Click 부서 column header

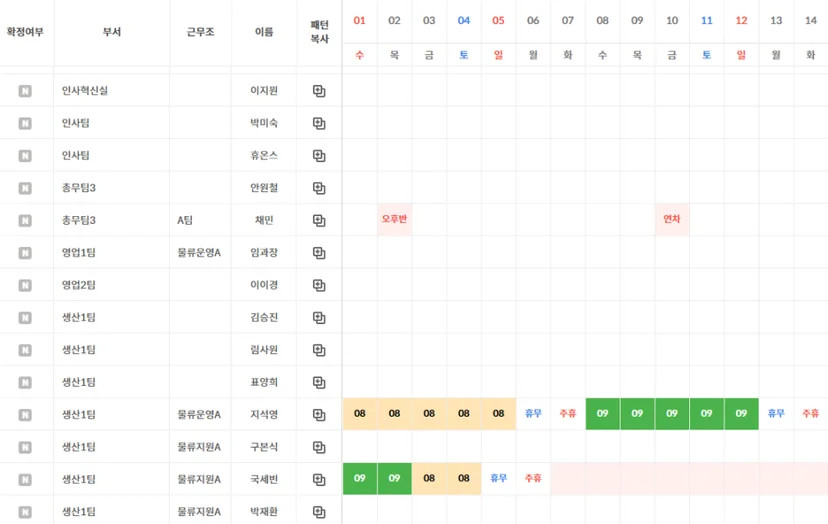112,32
